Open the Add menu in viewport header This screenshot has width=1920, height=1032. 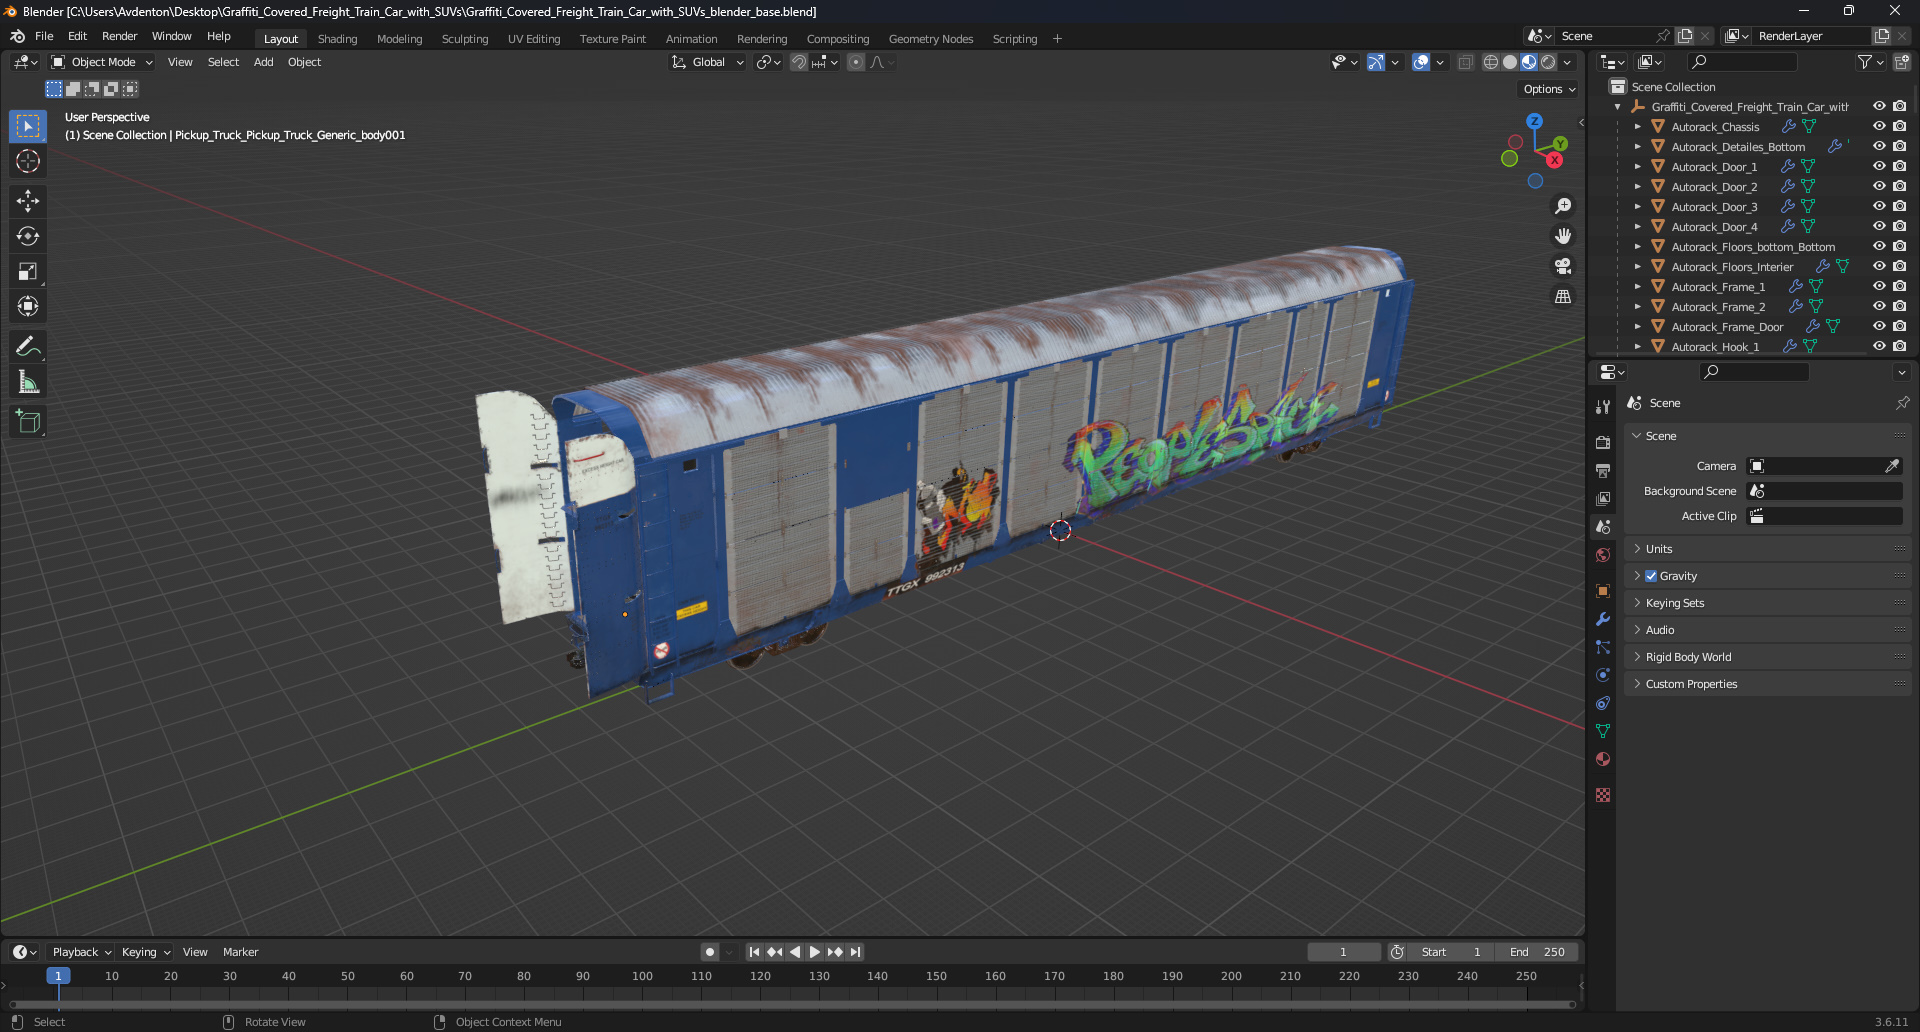263,62
